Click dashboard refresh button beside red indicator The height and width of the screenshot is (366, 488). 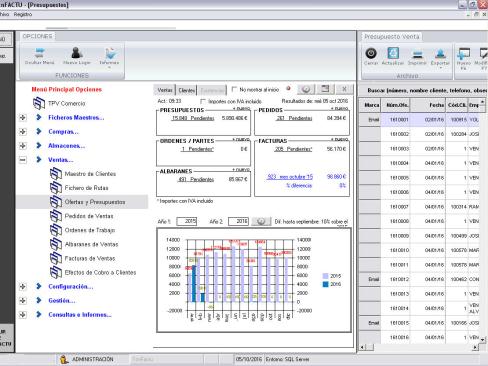(306, 89)
